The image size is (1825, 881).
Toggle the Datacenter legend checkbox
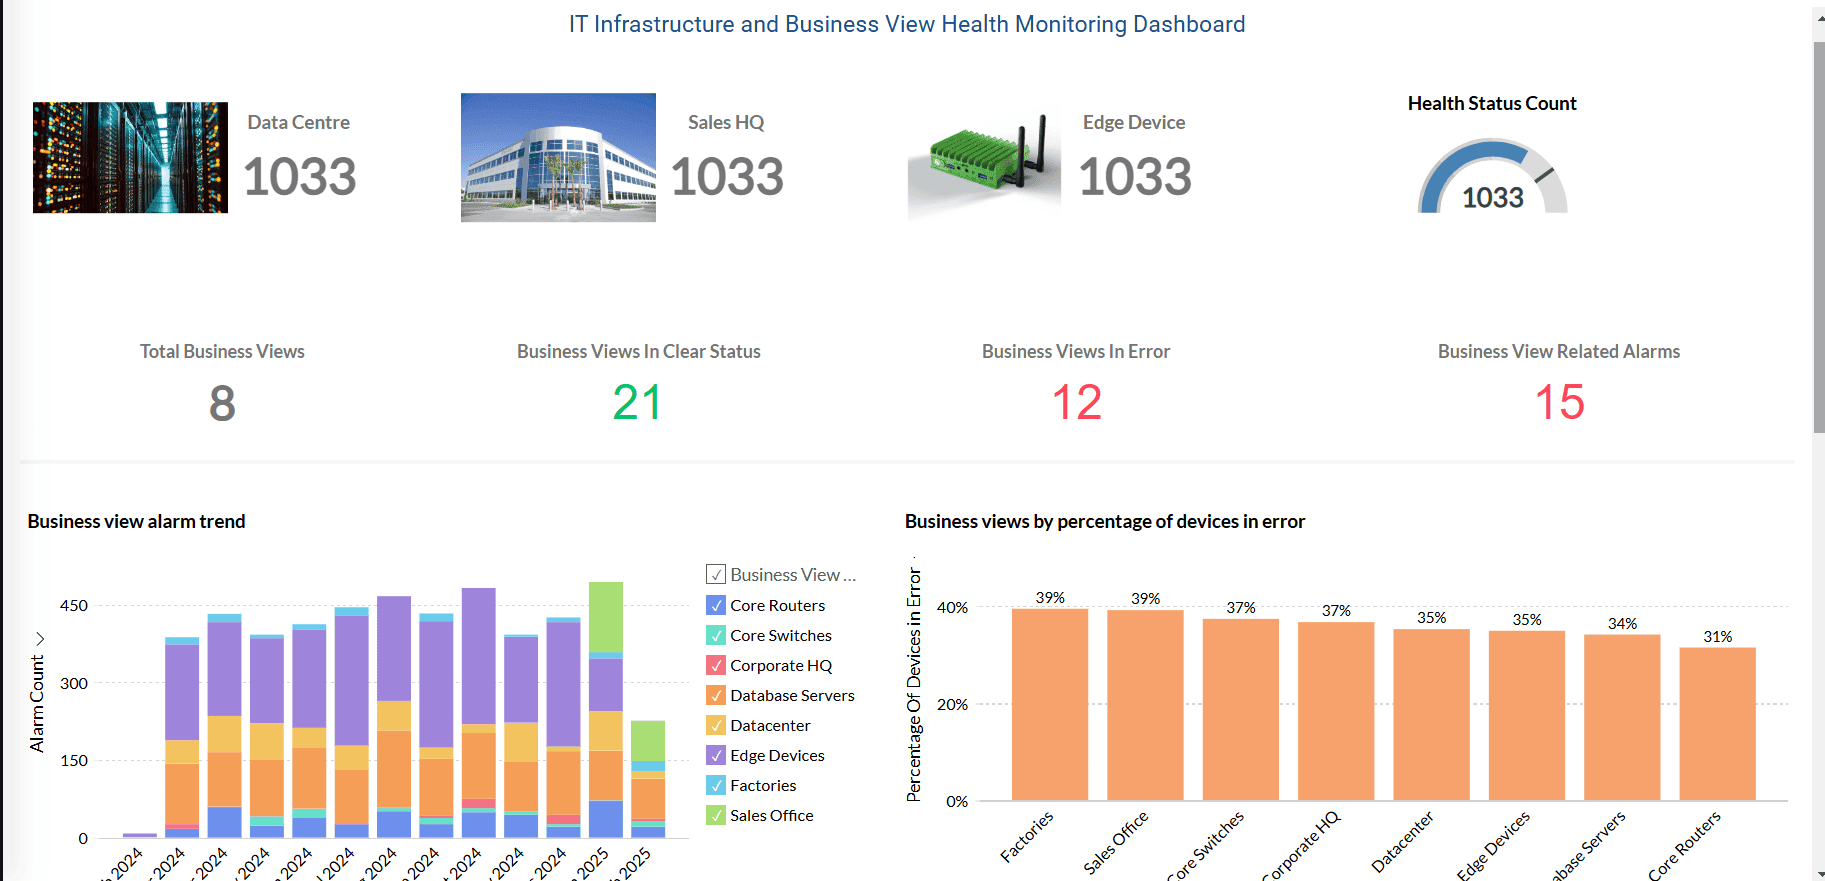pos(716,725)
